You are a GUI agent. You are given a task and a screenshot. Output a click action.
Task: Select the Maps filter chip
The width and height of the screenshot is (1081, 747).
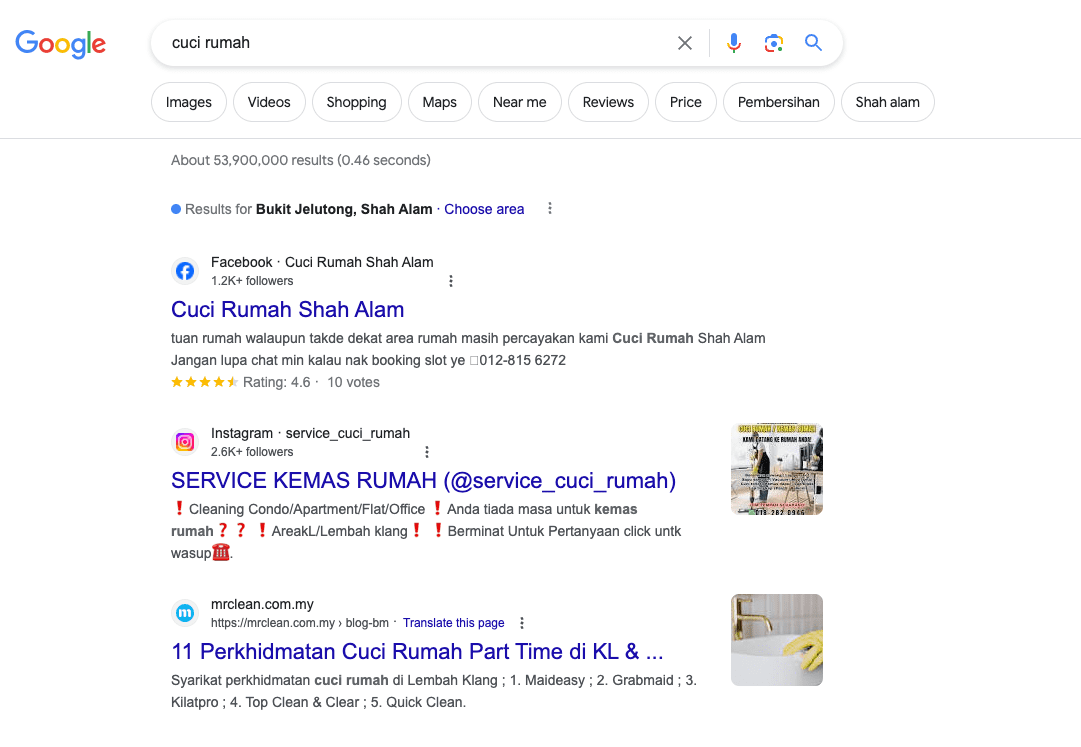click(440, 102)
